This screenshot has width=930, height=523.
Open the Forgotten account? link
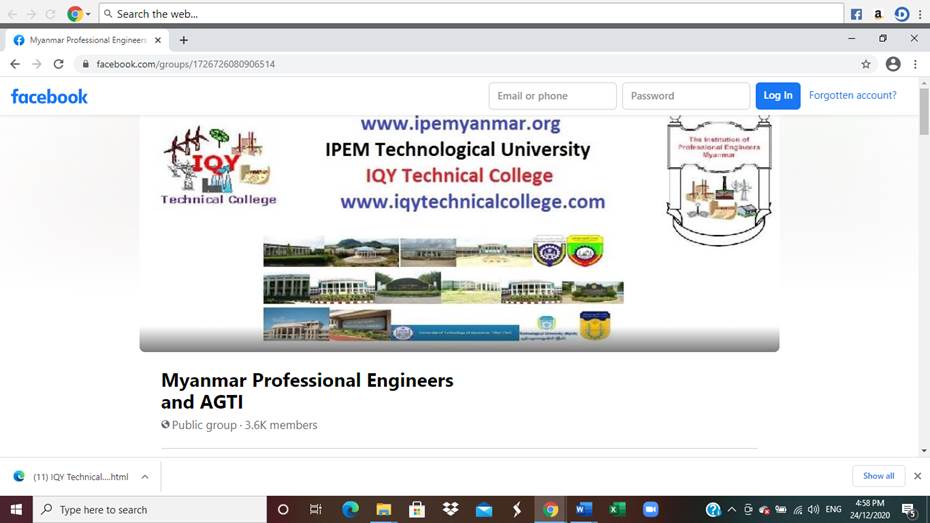click(x=852, y=95)
